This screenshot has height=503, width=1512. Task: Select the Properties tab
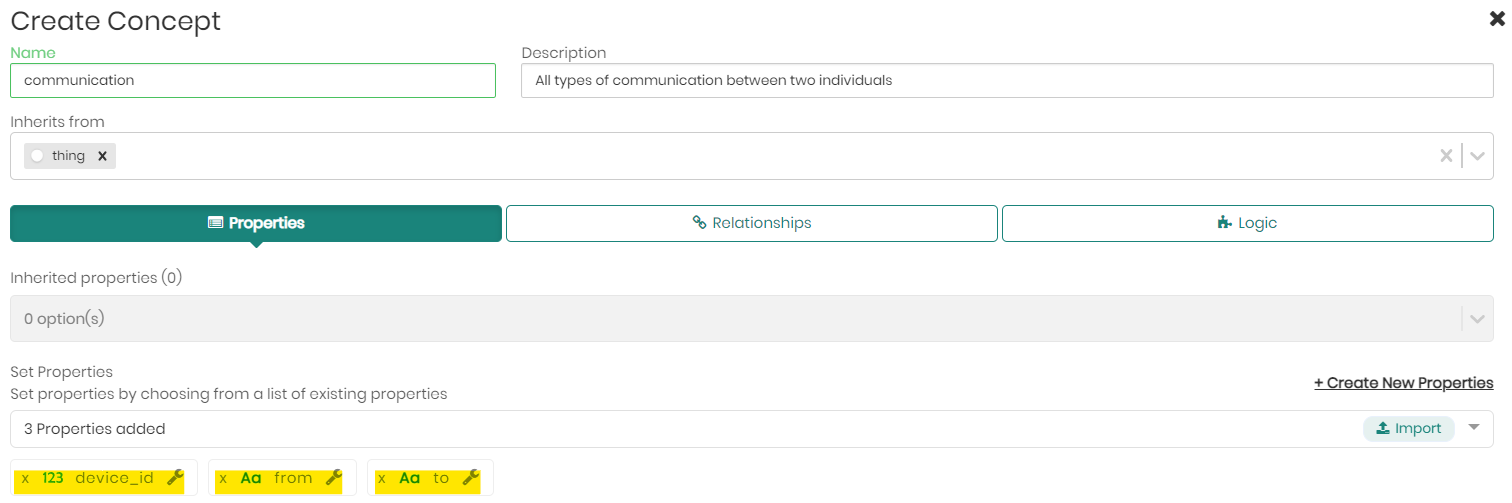[x=256, y=223]
